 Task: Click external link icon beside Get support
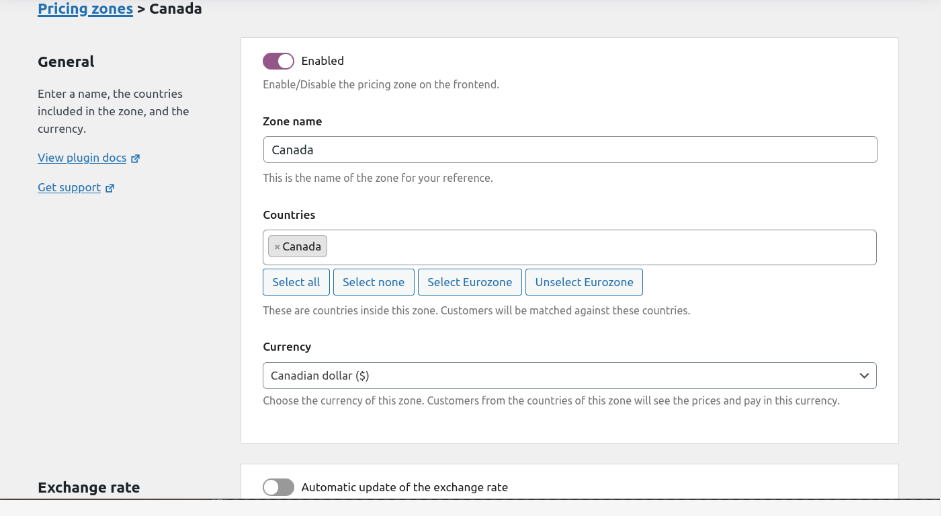click(110, 188)
